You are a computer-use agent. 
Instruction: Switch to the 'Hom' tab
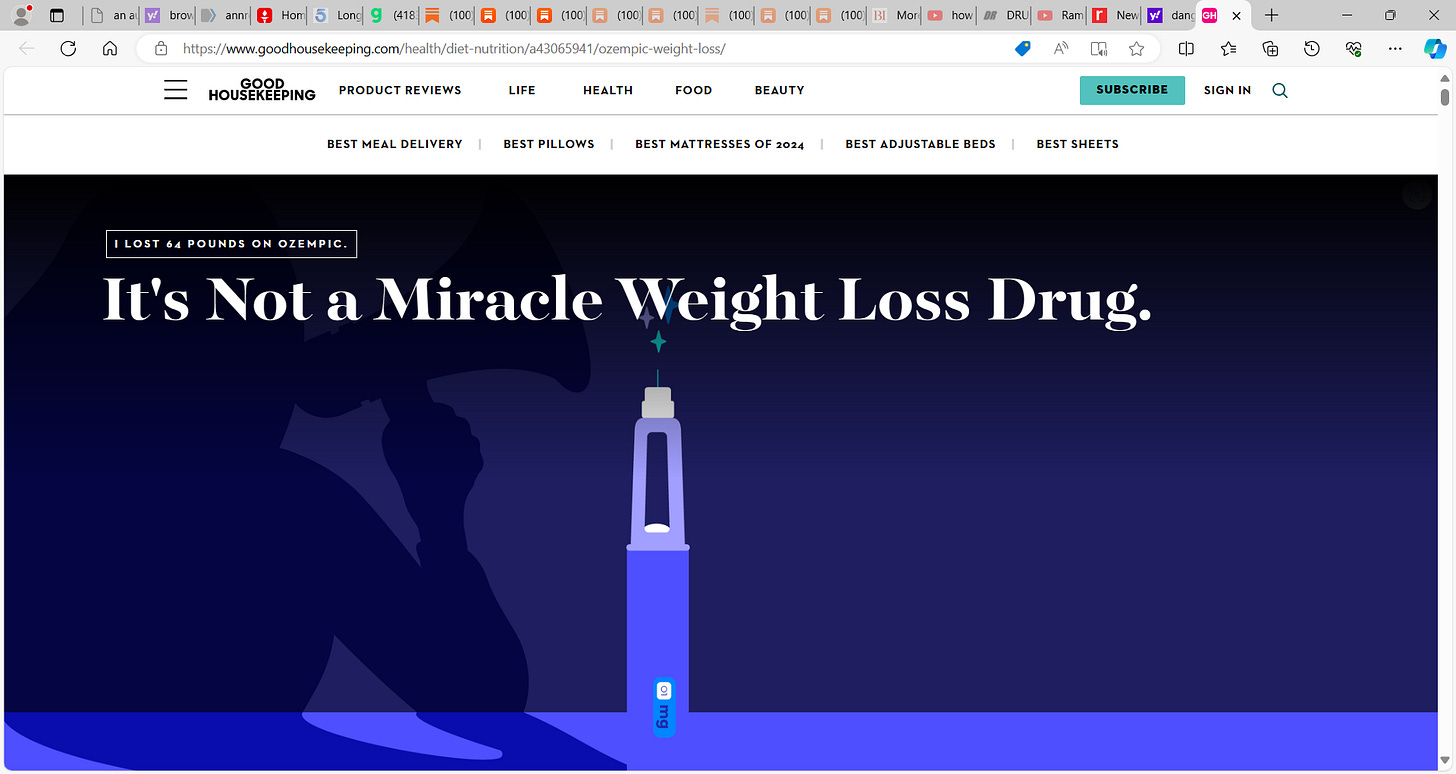point(280,16)
